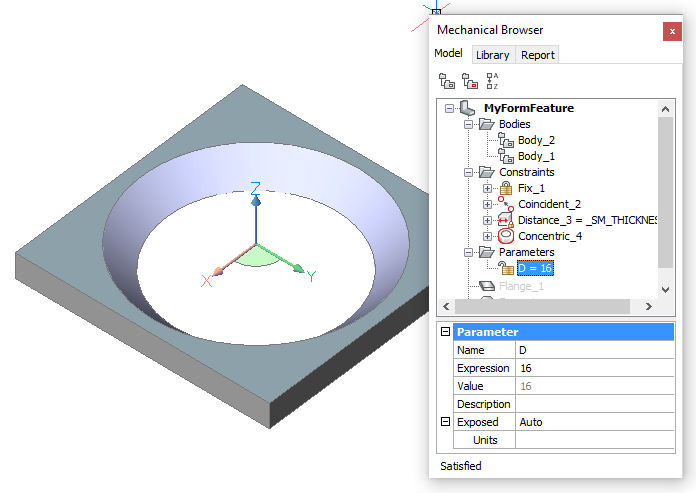Click the Exposed property value Auto
696x493 pixels.
point(594,422)
